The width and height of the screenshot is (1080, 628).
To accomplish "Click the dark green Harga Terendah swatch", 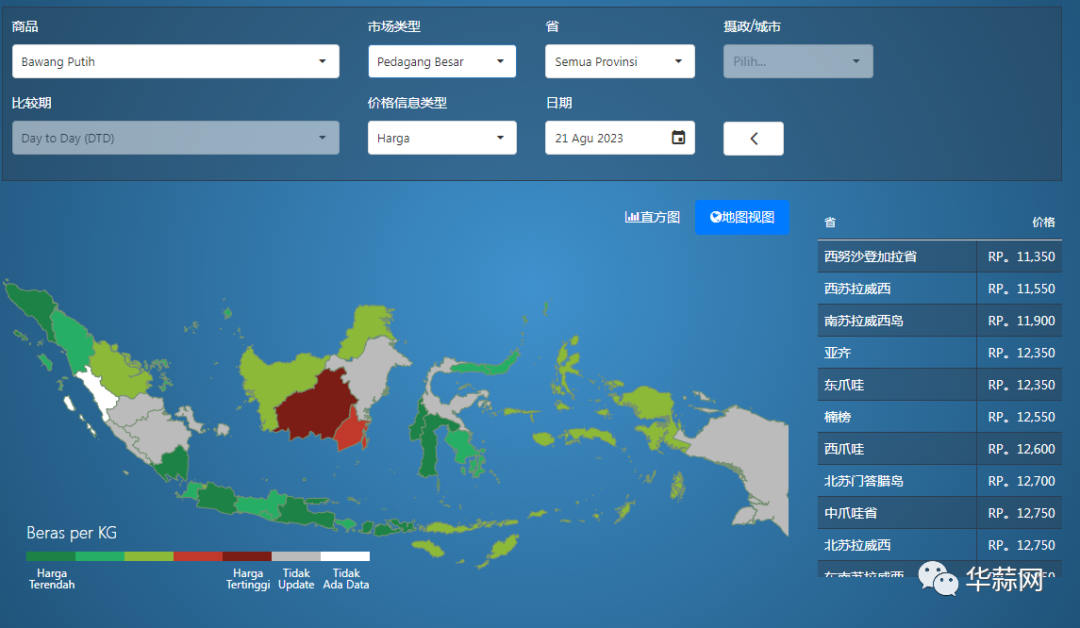I will (50, 556).
